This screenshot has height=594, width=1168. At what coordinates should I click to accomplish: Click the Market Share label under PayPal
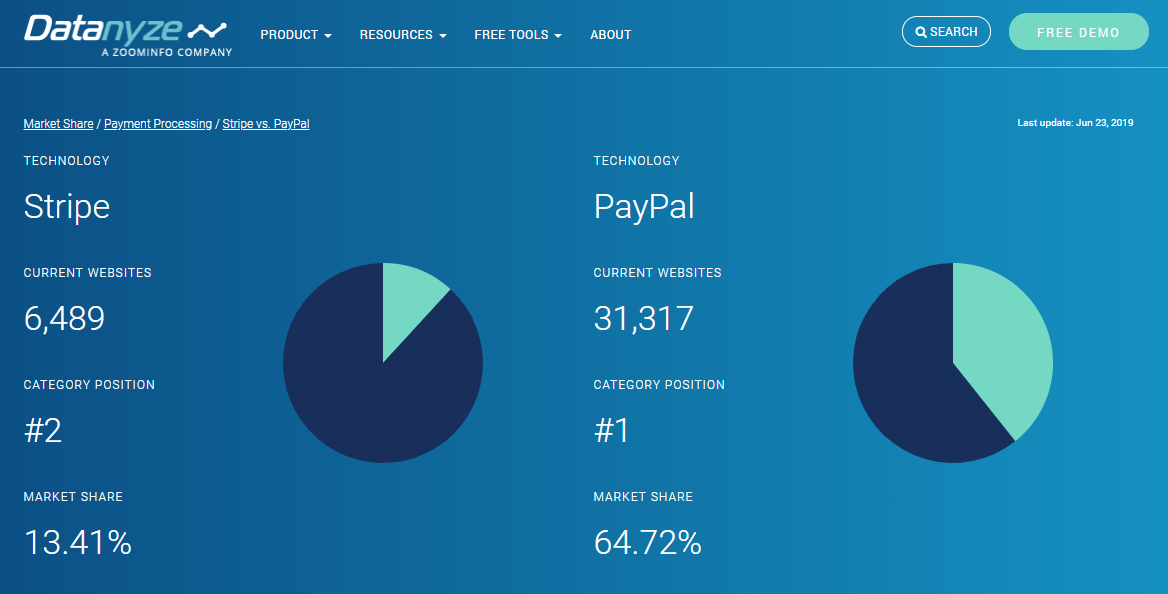pos(643,496)
